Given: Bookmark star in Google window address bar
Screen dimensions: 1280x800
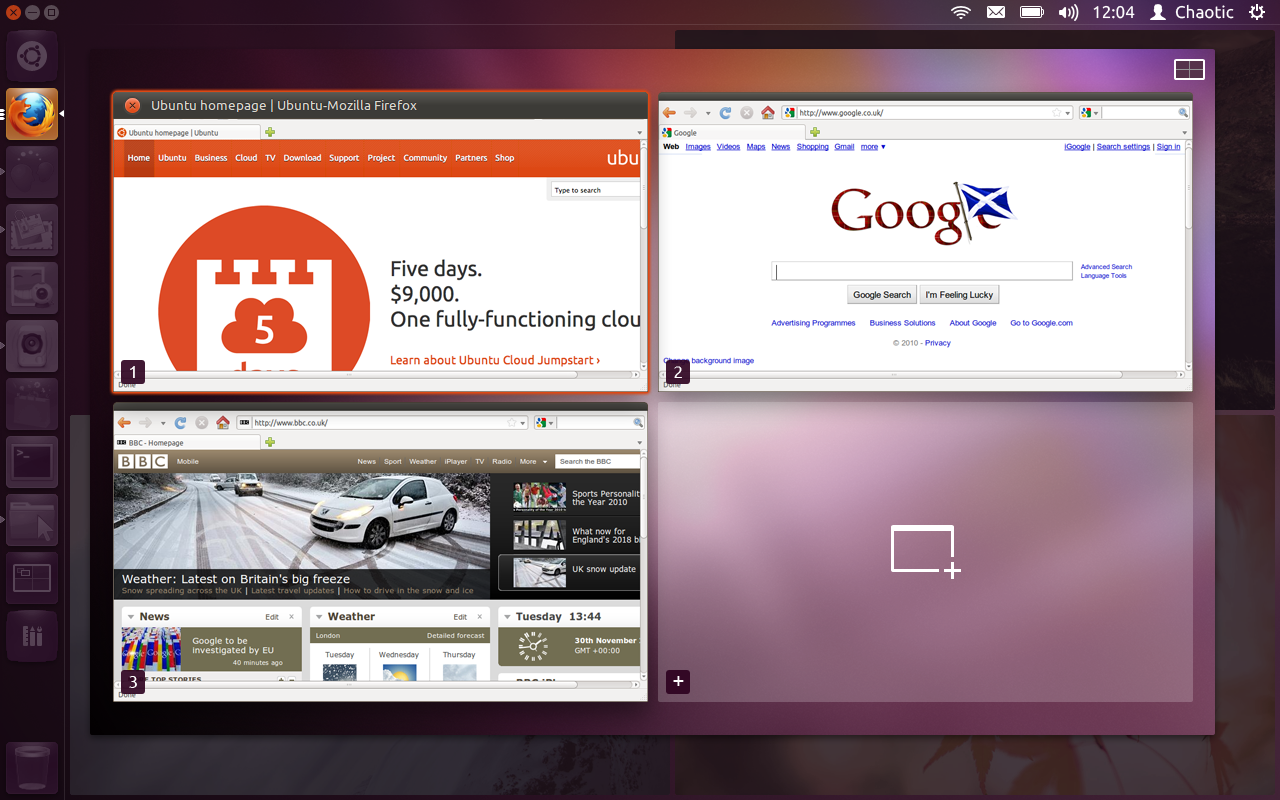Looking at the screenshot, I should [x=1057, y=113].
